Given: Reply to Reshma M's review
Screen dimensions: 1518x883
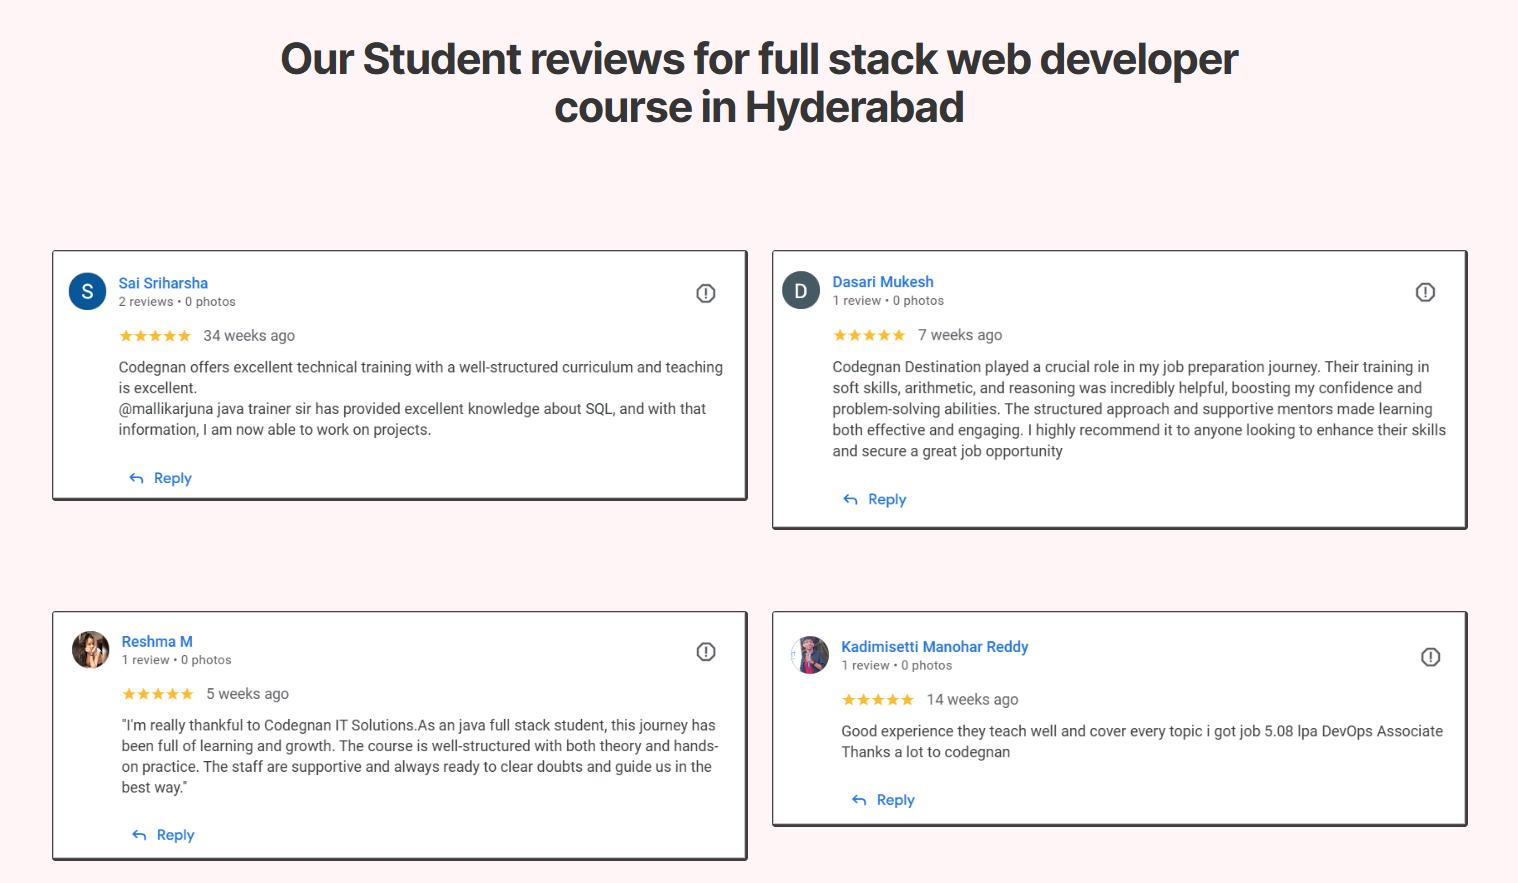Looking at the screenshot, I should coord(164,835).
